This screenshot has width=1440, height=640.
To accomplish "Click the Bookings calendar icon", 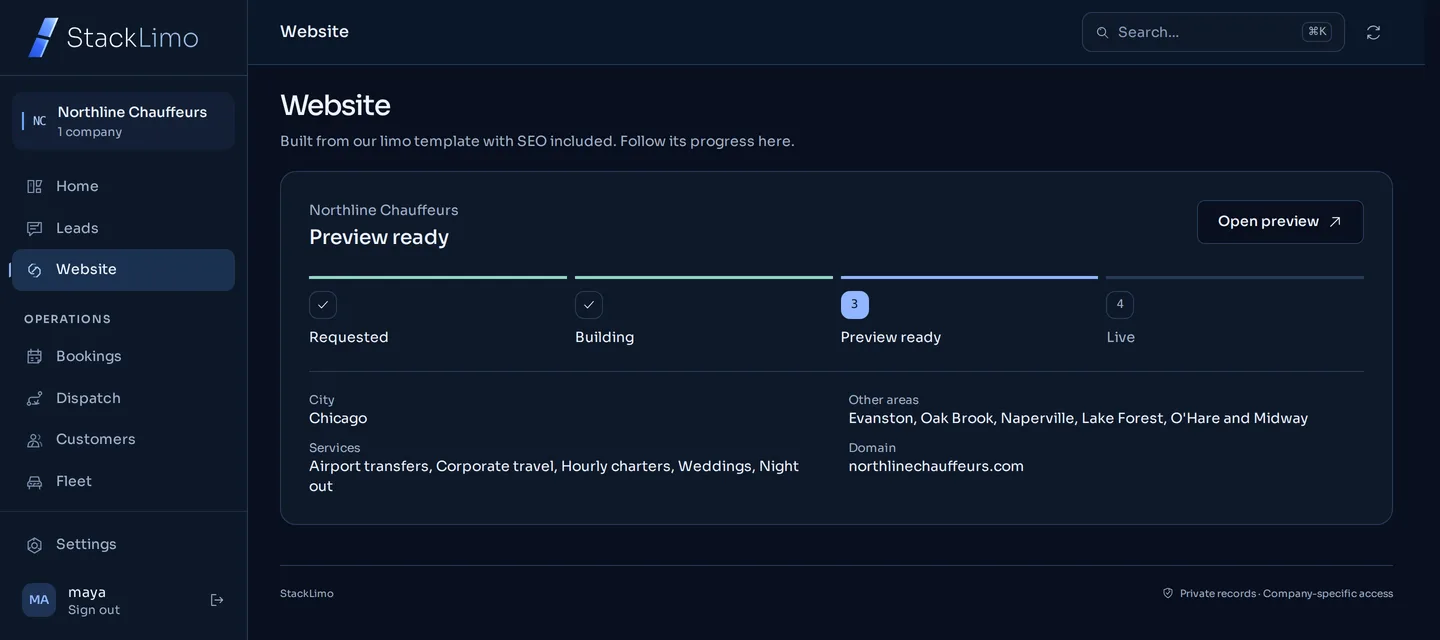I will 35,357.
